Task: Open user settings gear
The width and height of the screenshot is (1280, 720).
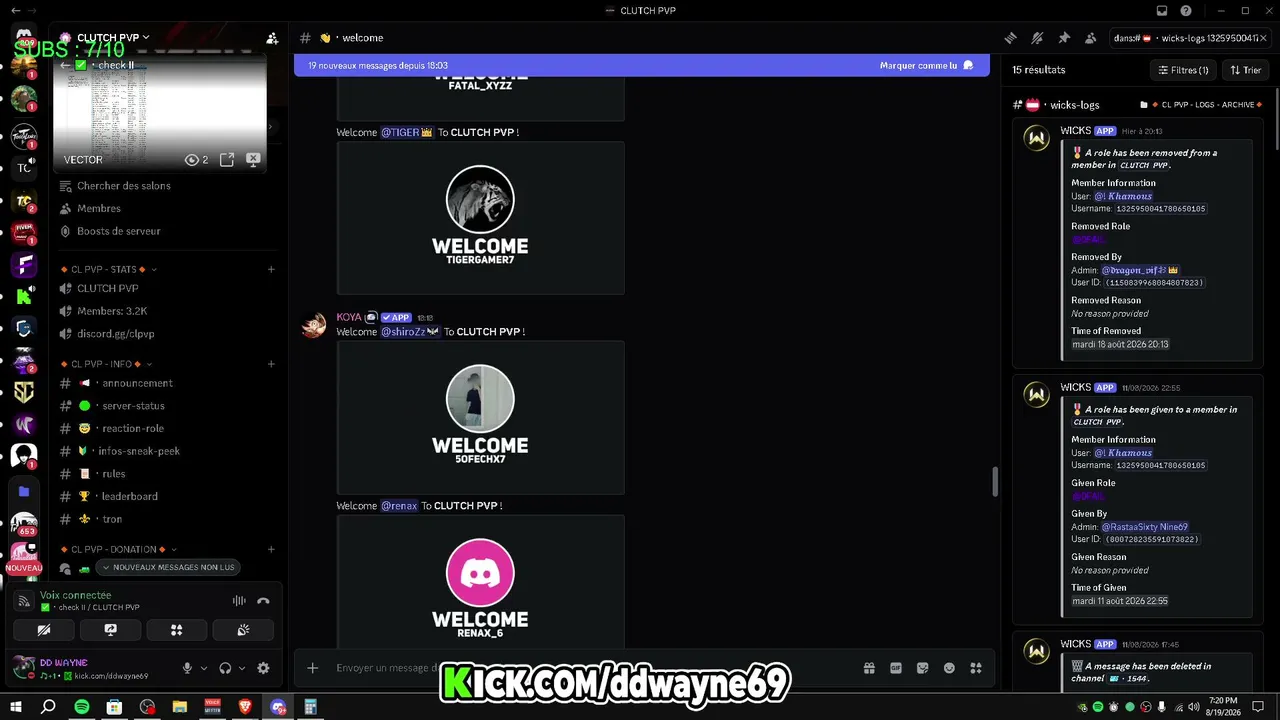Action: click(263, 668)
